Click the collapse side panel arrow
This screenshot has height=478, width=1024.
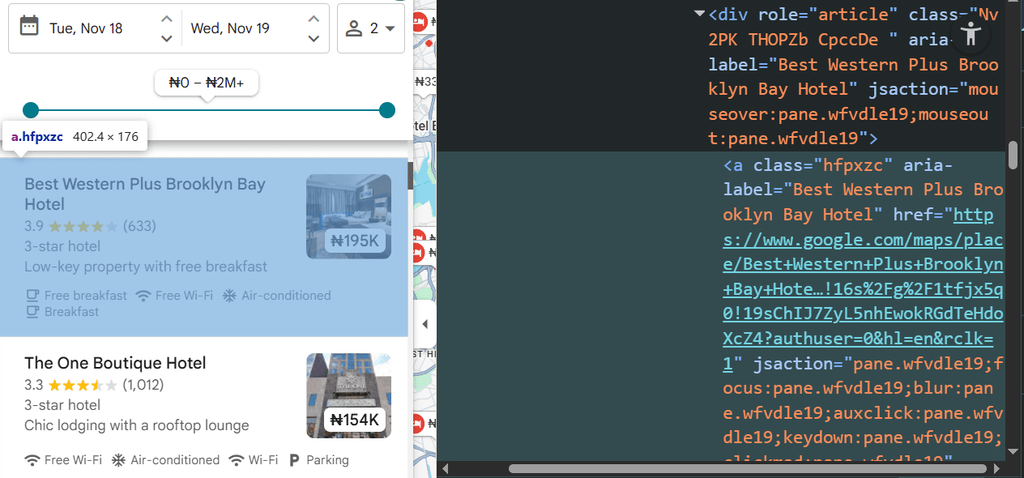(425, 324)
